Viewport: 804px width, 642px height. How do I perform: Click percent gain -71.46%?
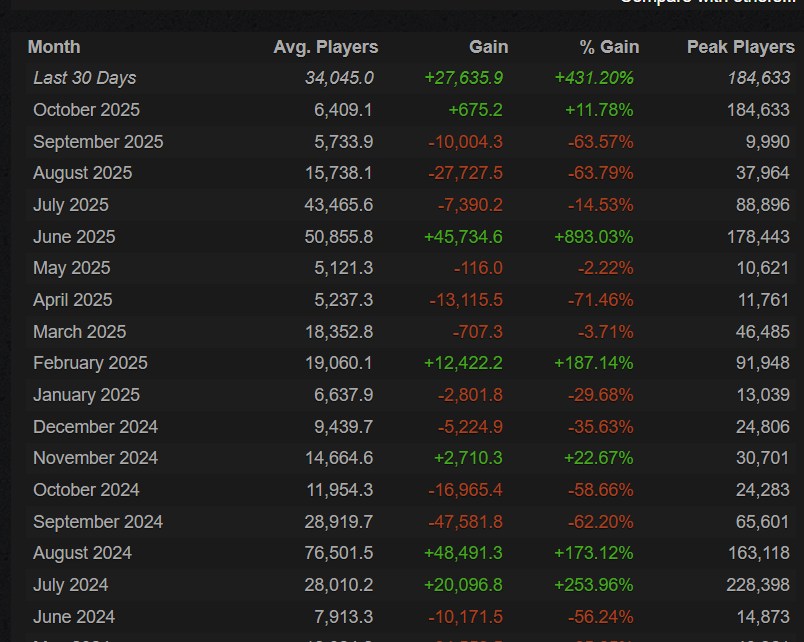[x=600, y=299]
